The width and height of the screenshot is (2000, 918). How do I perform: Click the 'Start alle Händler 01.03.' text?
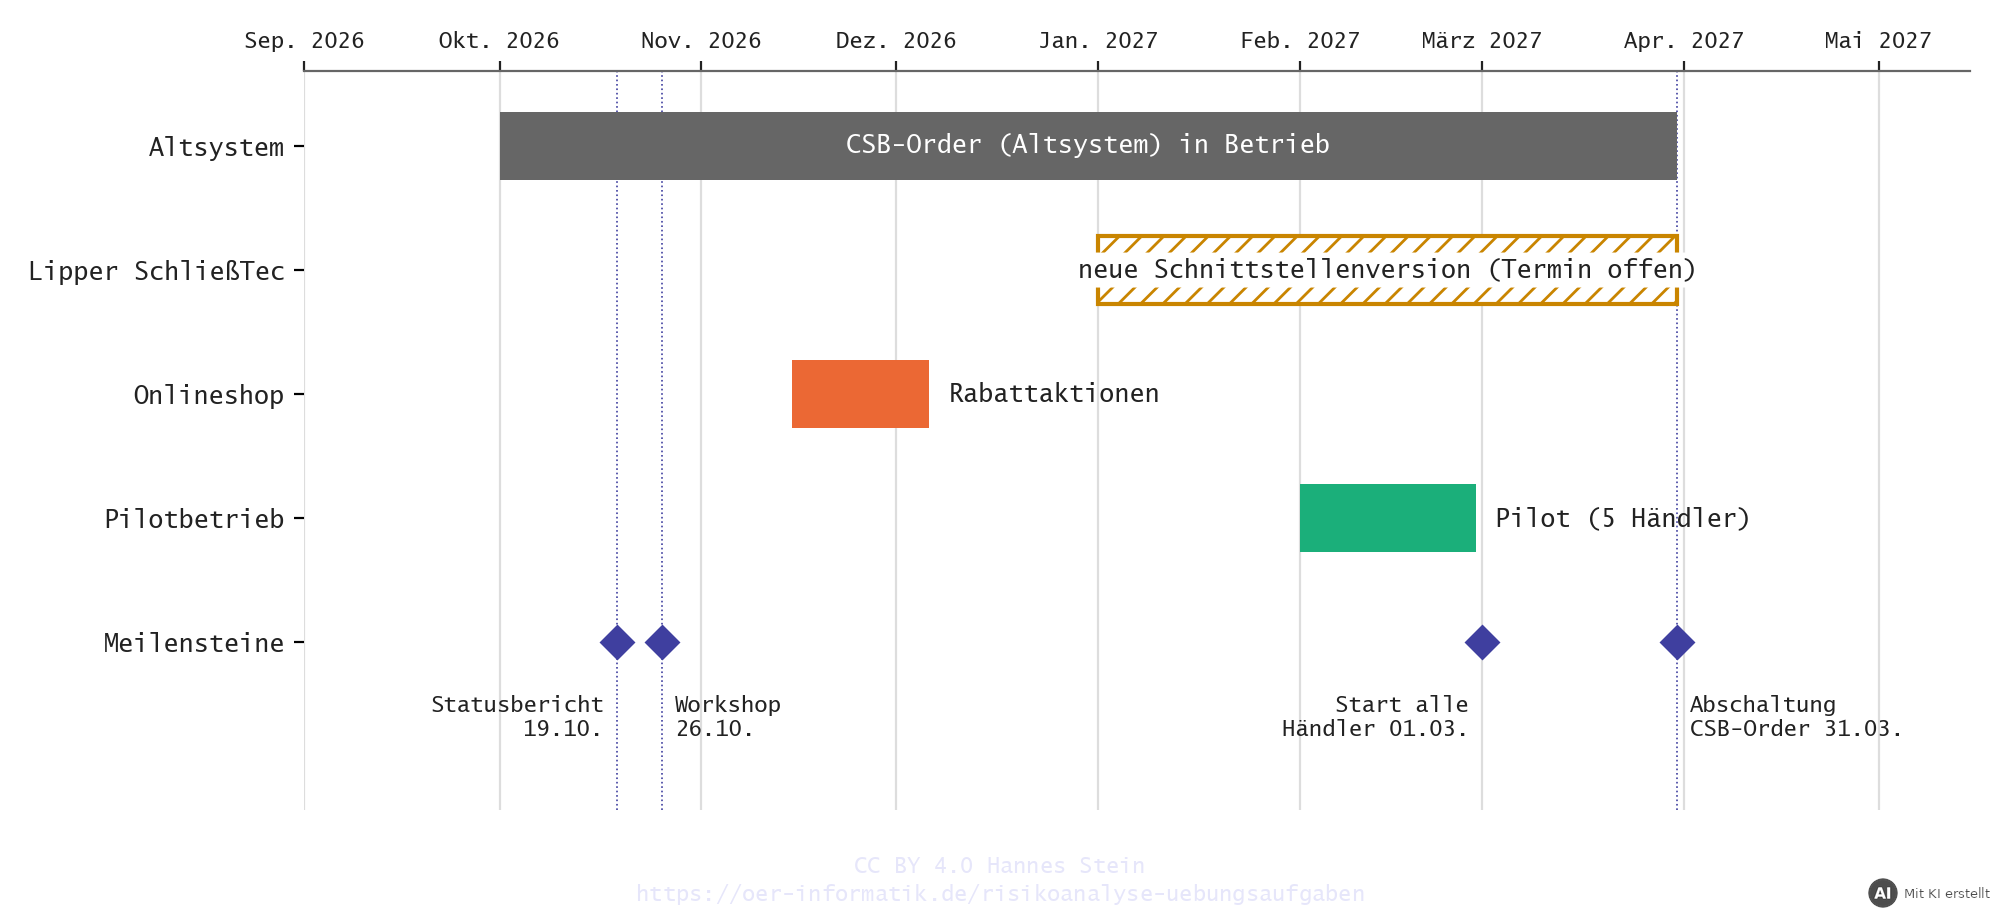tap(1375, 716)
